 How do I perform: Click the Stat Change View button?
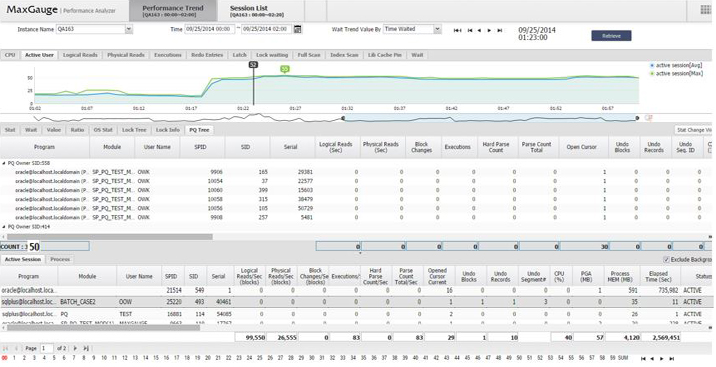(x=693, y=130)
